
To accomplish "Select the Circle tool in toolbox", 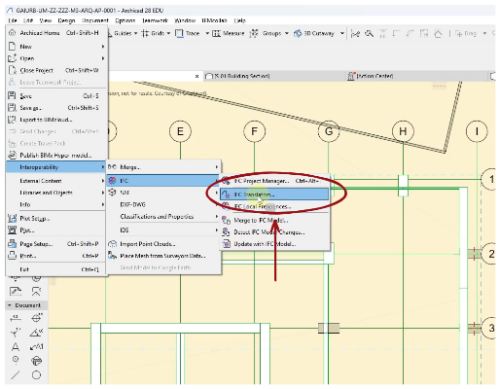I will 36,375.
